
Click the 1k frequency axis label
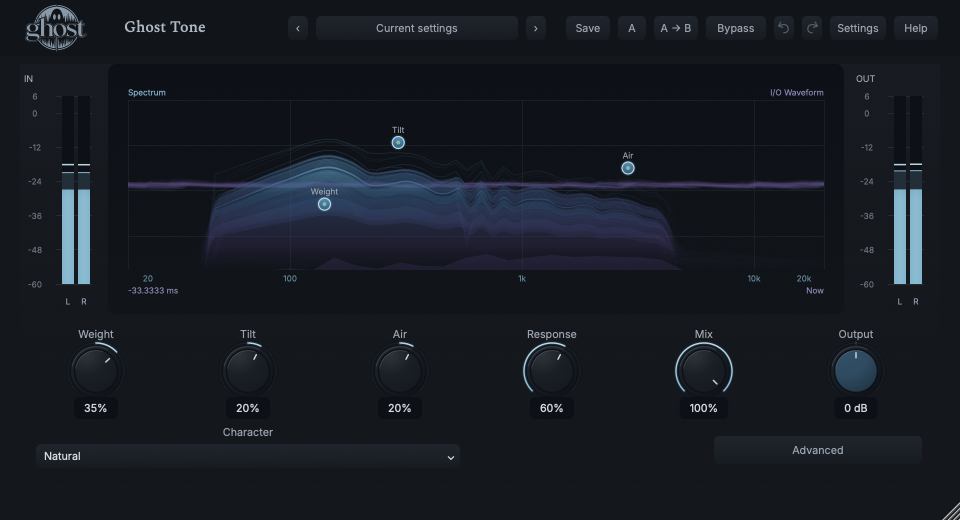(522, 279)
